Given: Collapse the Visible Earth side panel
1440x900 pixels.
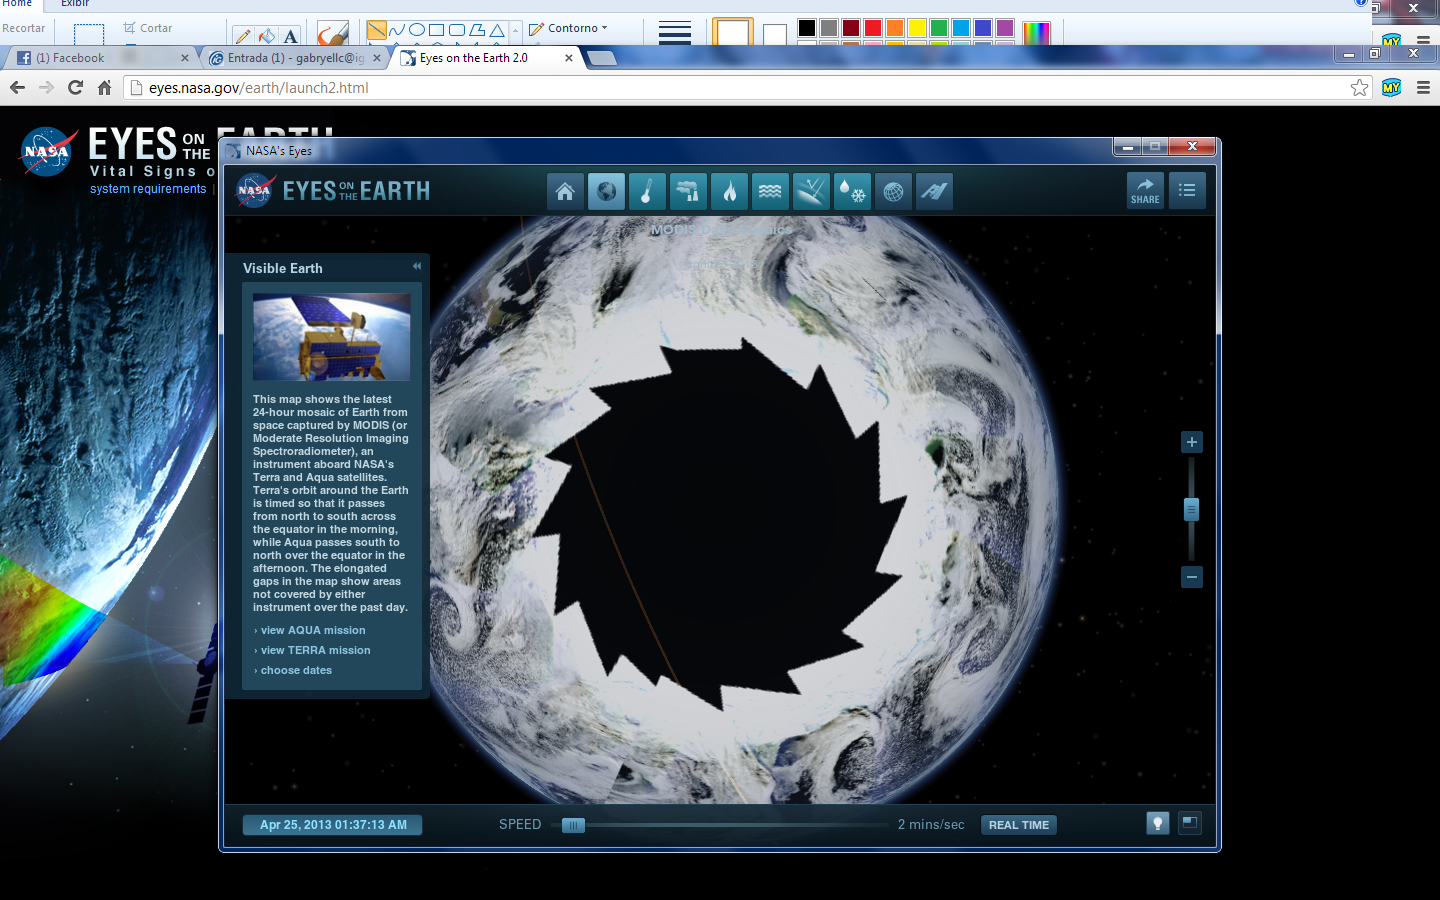Looking at the screenshot, I should (x=417, y=266).
